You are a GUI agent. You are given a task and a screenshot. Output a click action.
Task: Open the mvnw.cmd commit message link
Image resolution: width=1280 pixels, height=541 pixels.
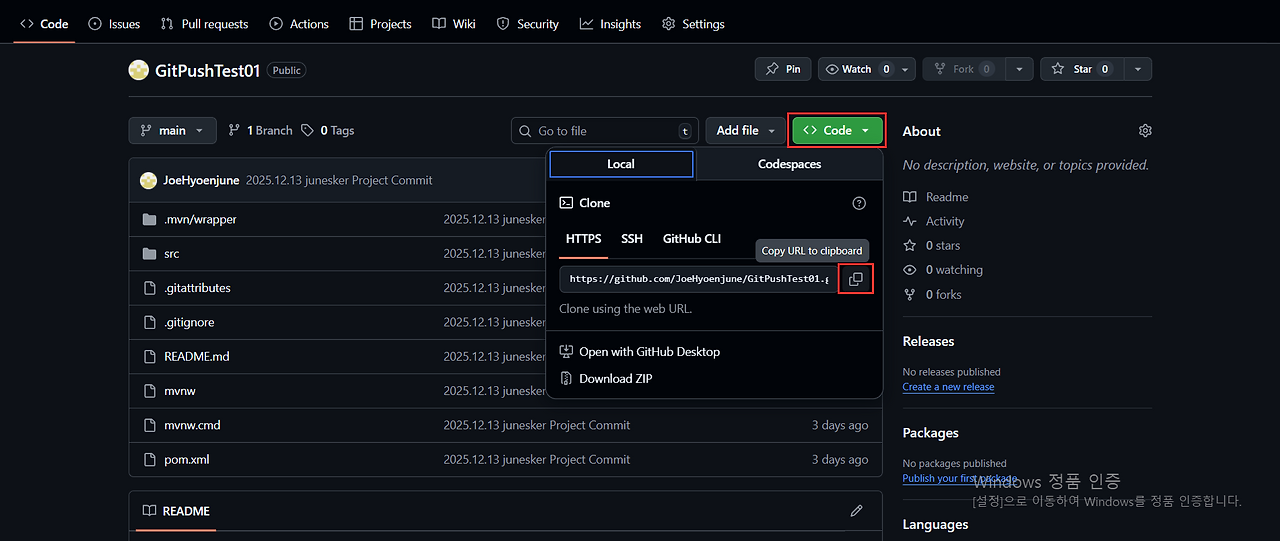pyautogui.click(x=537, y=425)
